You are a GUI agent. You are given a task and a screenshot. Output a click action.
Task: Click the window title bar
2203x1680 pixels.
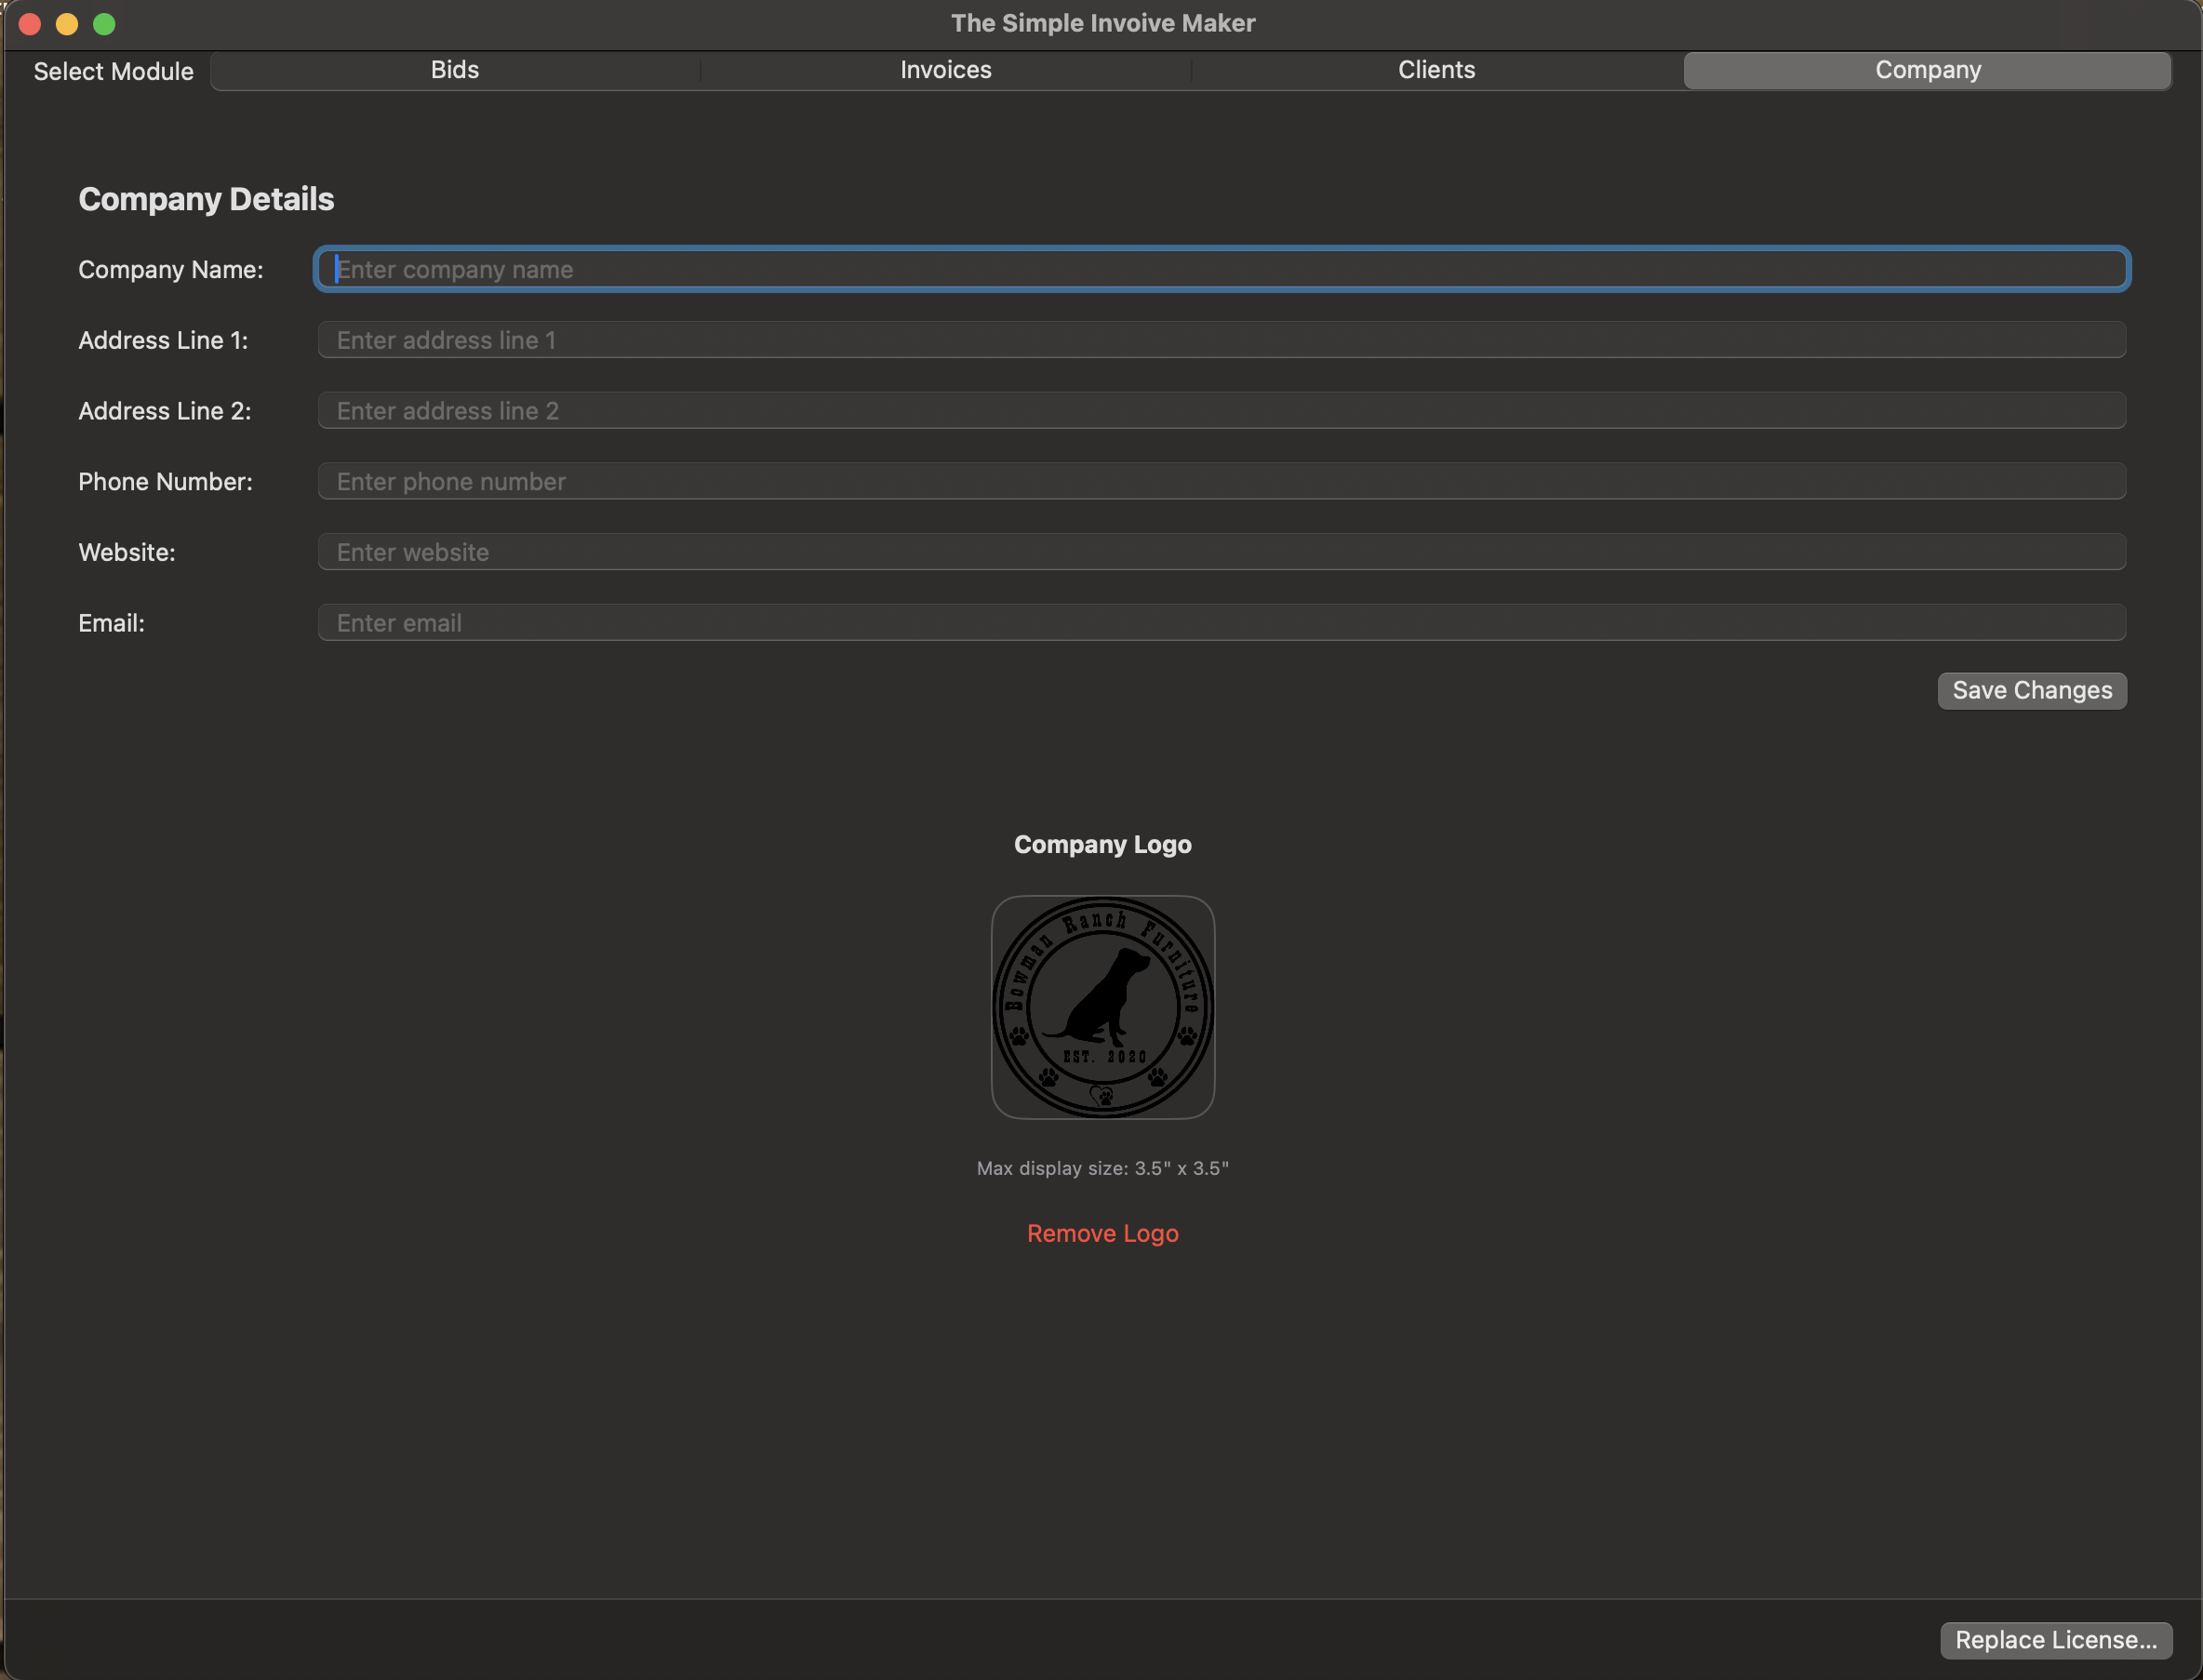tap(1102, 23)
